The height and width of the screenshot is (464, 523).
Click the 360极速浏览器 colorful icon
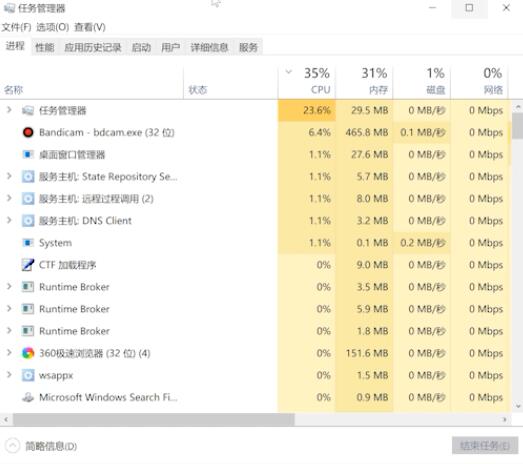[x=28, y=353]
